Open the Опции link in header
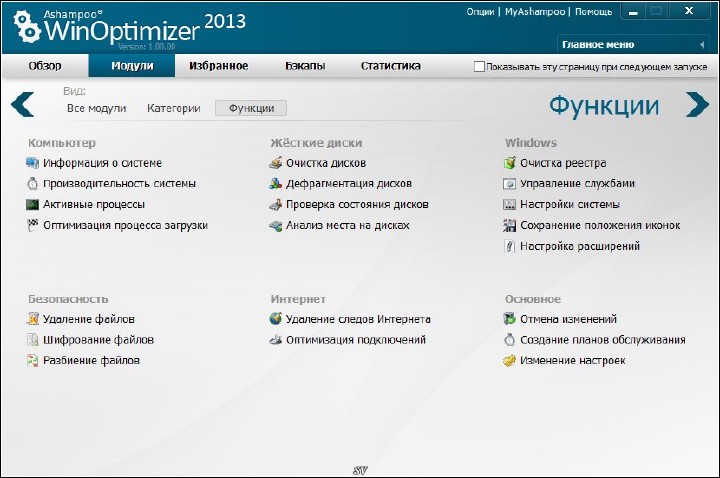The height and width of the screenshot is (478, 720). (x=481, y=12)
